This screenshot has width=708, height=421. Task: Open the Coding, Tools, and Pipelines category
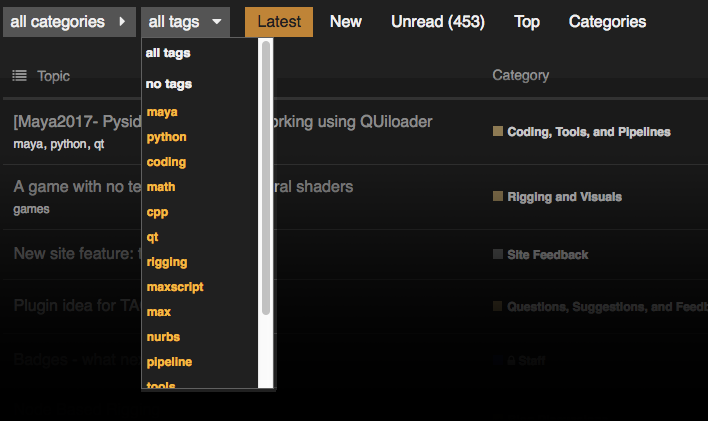pyautogui.click(x=589, y=132)
